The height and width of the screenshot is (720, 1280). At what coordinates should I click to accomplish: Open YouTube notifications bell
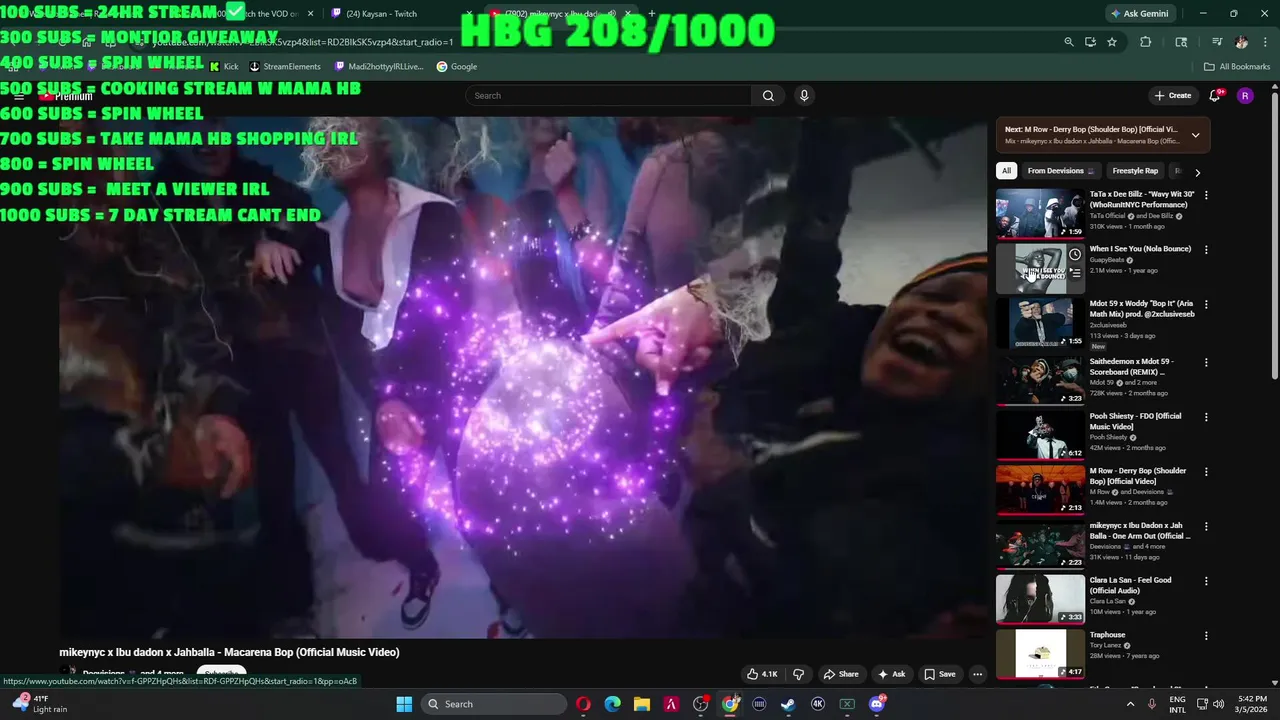pos(1215,96)
